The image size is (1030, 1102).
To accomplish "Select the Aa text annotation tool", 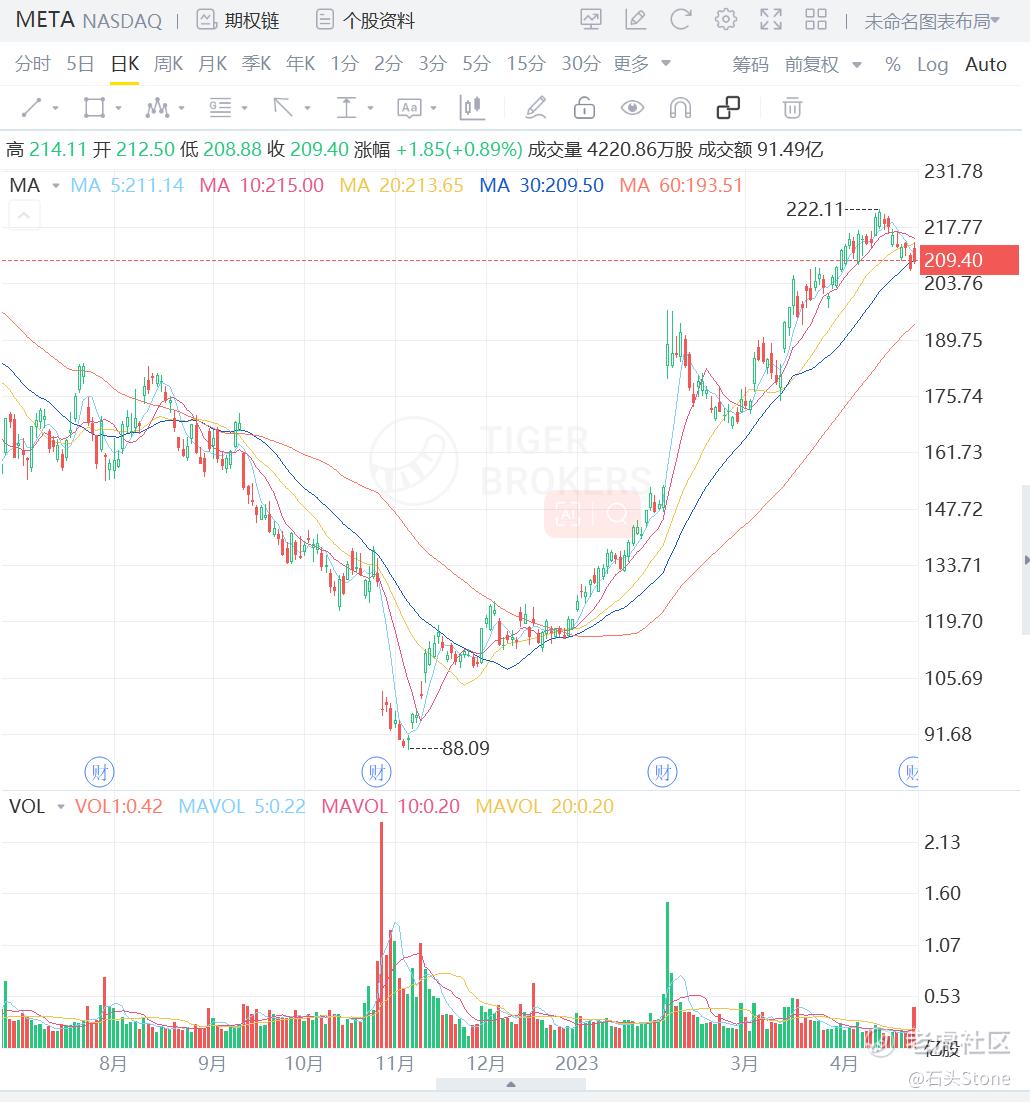I will [409, 108].
